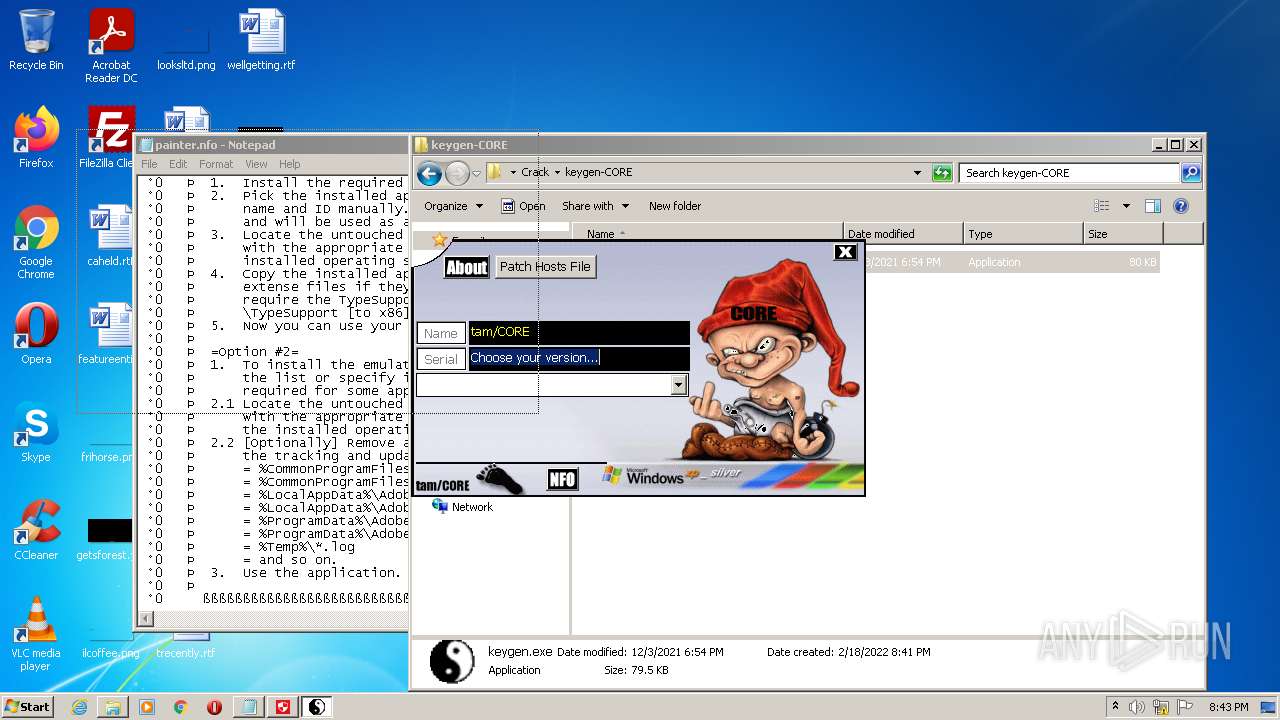The height and width of the screenshot is (720, 1280).
Task: Open the Share with menu
Action: (x=596, y=206)
